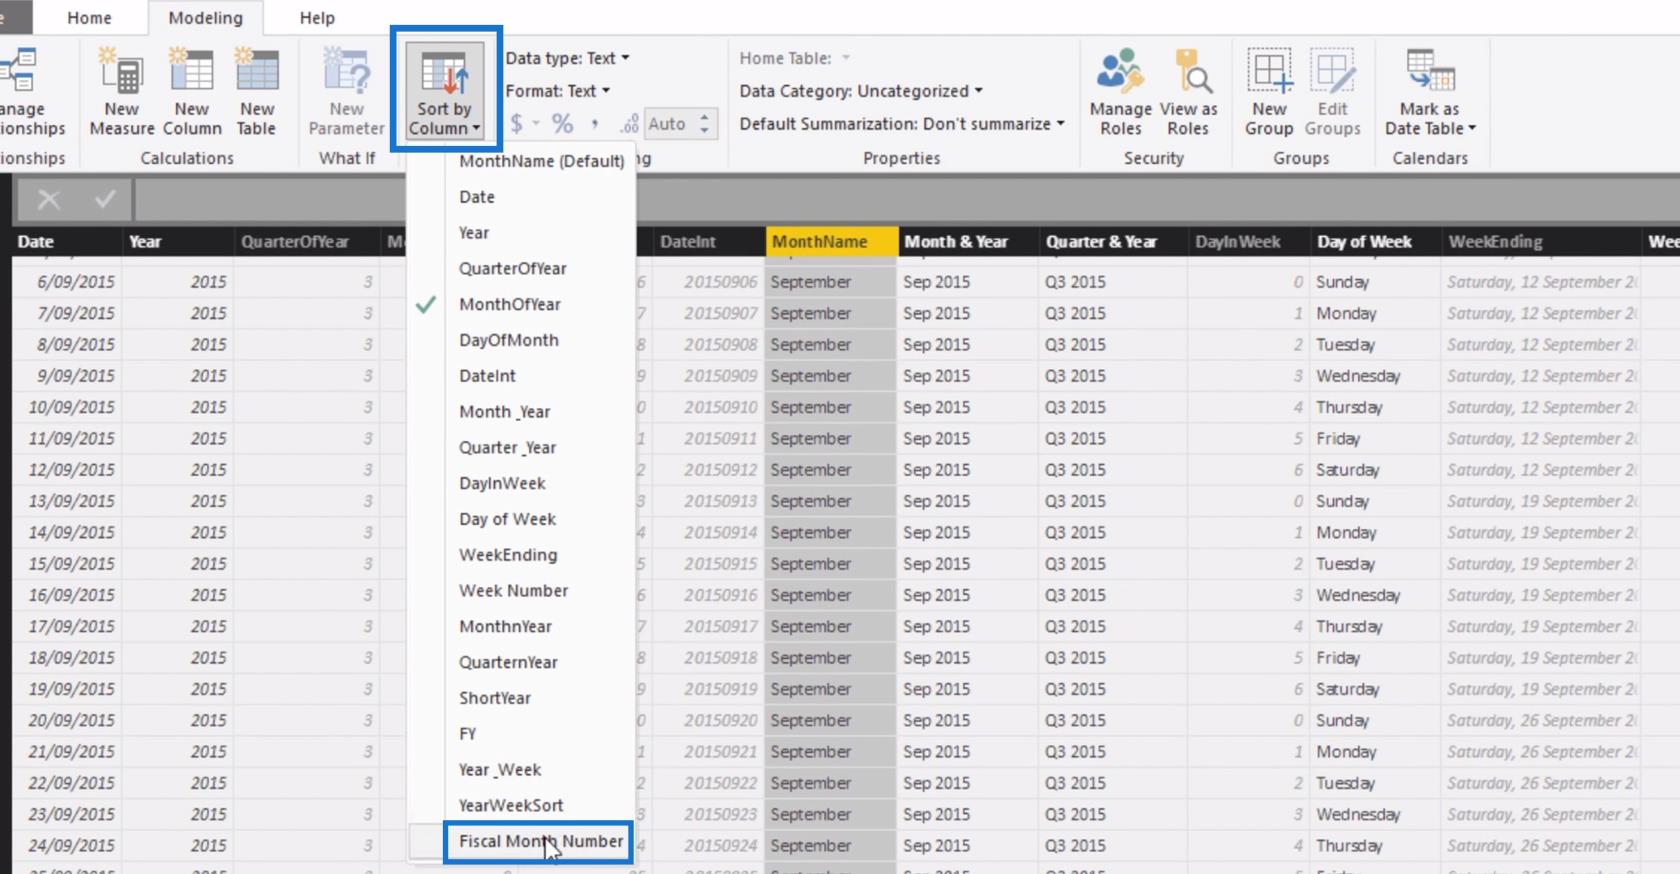This screenshot has height=874, width=1680.
Task: Select the Year column header
Action: pyautogui.click(x=179, y=242)
